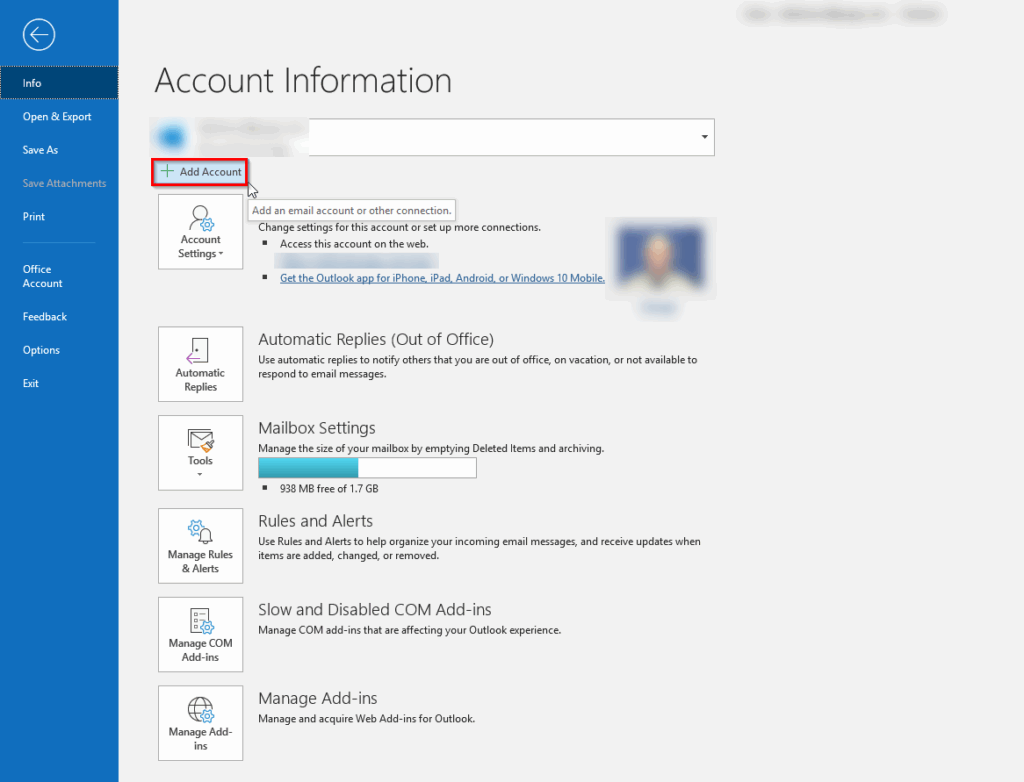The image size is (1024, 782).
Task: Open Automatic Replies settings
Action: (200, 364)
